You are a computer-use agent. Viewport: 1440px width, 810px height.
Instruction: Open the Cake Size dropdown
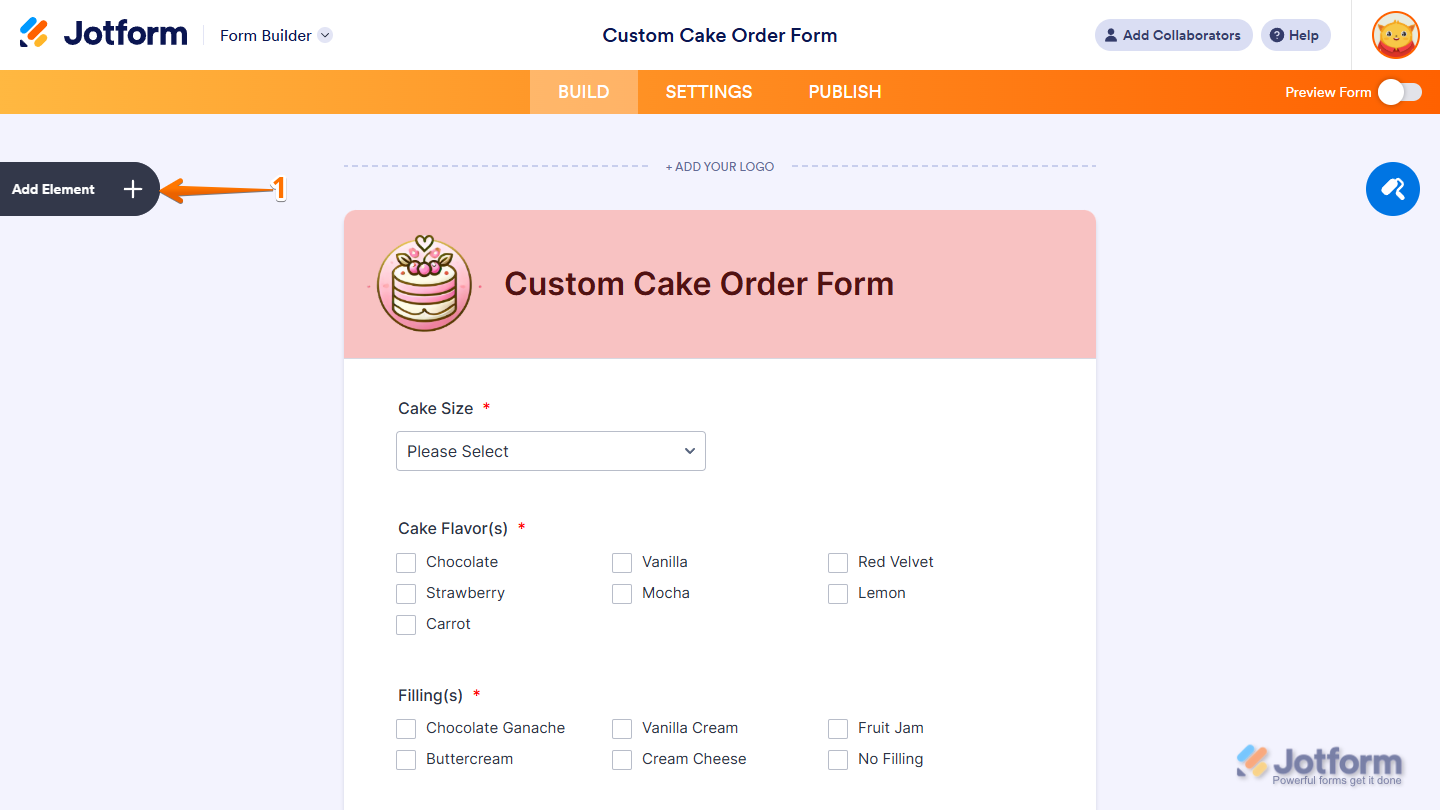click(x=550, y=451)
